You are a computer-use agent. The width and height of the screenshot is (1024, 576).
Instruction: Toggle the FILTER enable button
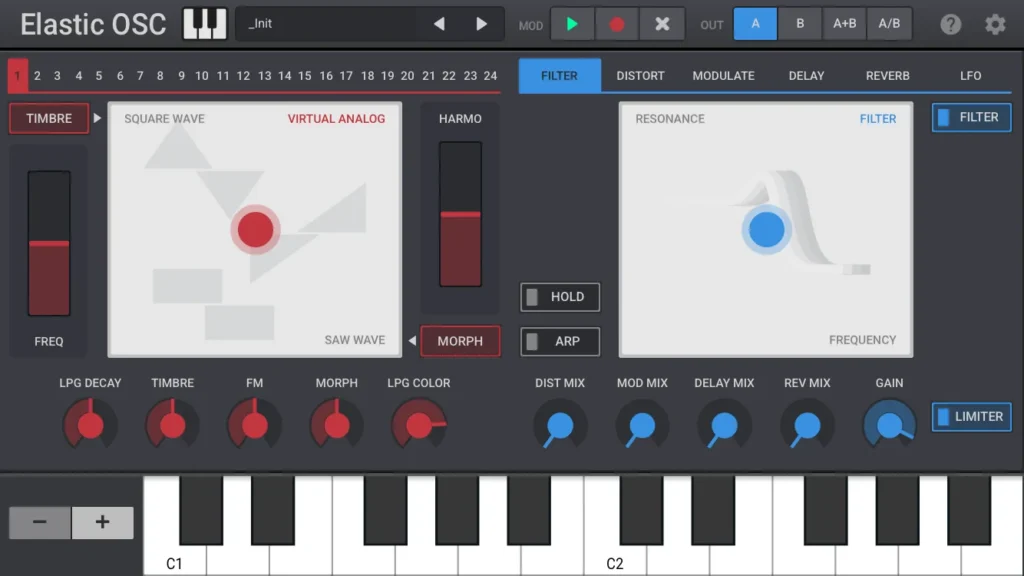click(971, 118)
